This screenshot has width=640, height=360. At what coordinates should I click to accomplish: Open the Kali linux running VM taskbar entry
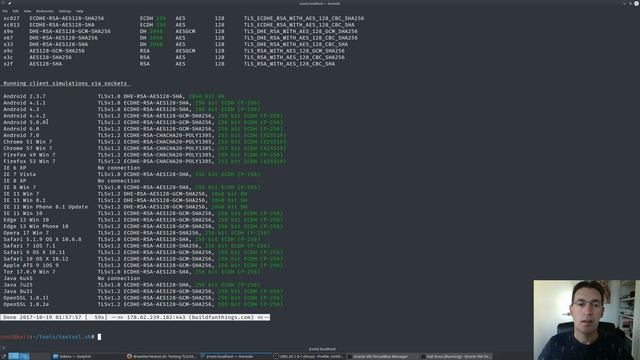click(456, 356)
